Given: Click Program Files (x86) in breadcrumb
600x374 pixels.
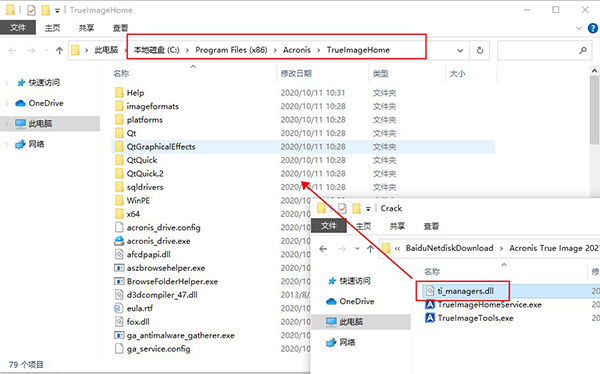Looking at the screenshot, I should [x=231, y=50].
